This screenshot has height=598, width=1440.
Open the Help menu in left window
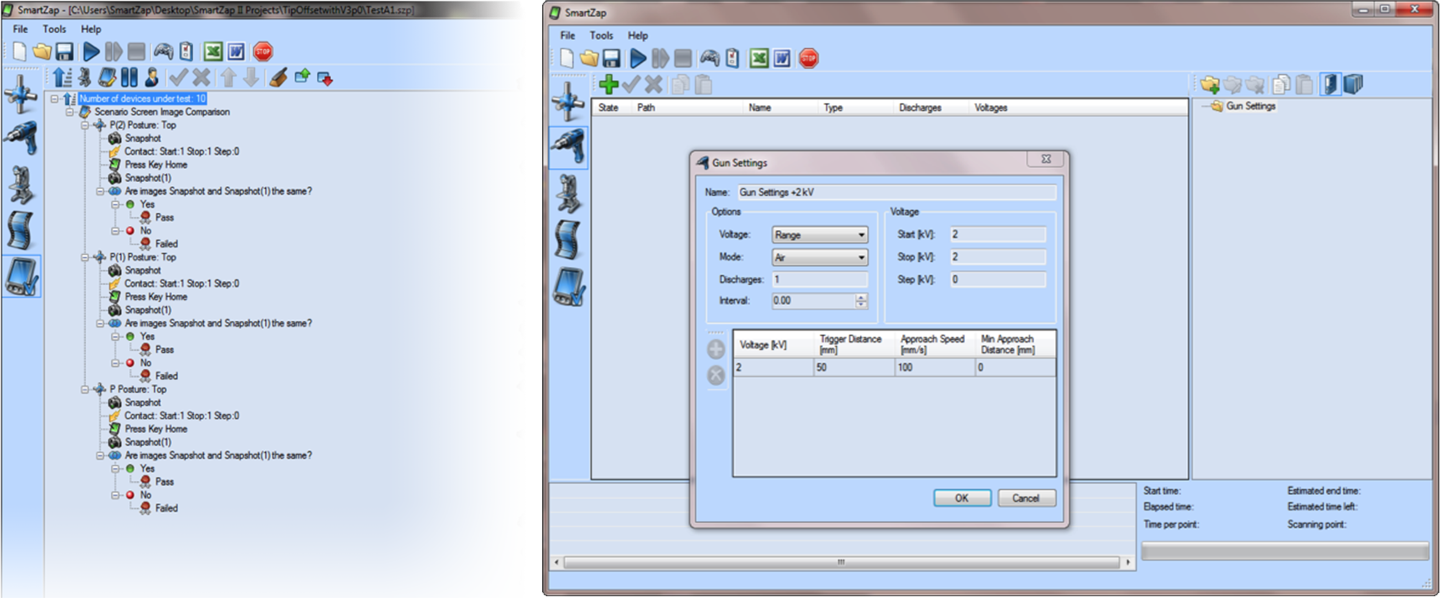click(x=91, y=29)
